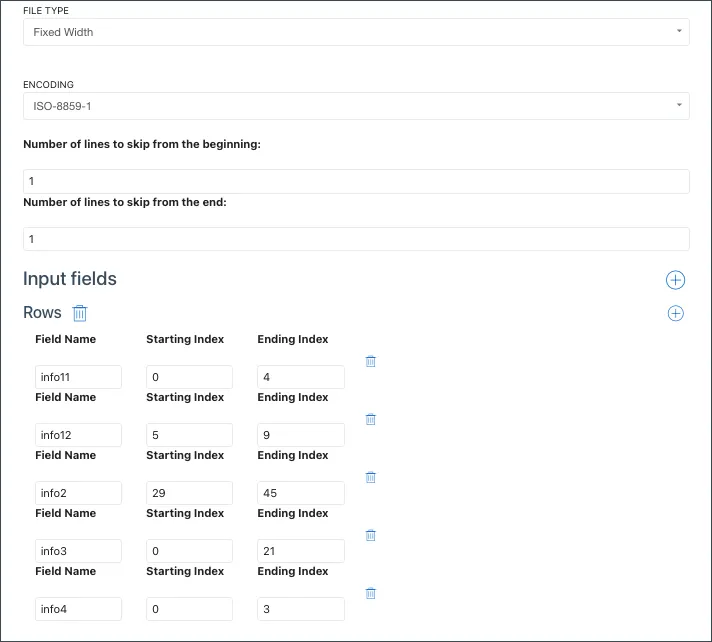Image resolution: width=712 pixels, height=642 pixels.
Task: Click starting index of info11
Action: (189, 377)
